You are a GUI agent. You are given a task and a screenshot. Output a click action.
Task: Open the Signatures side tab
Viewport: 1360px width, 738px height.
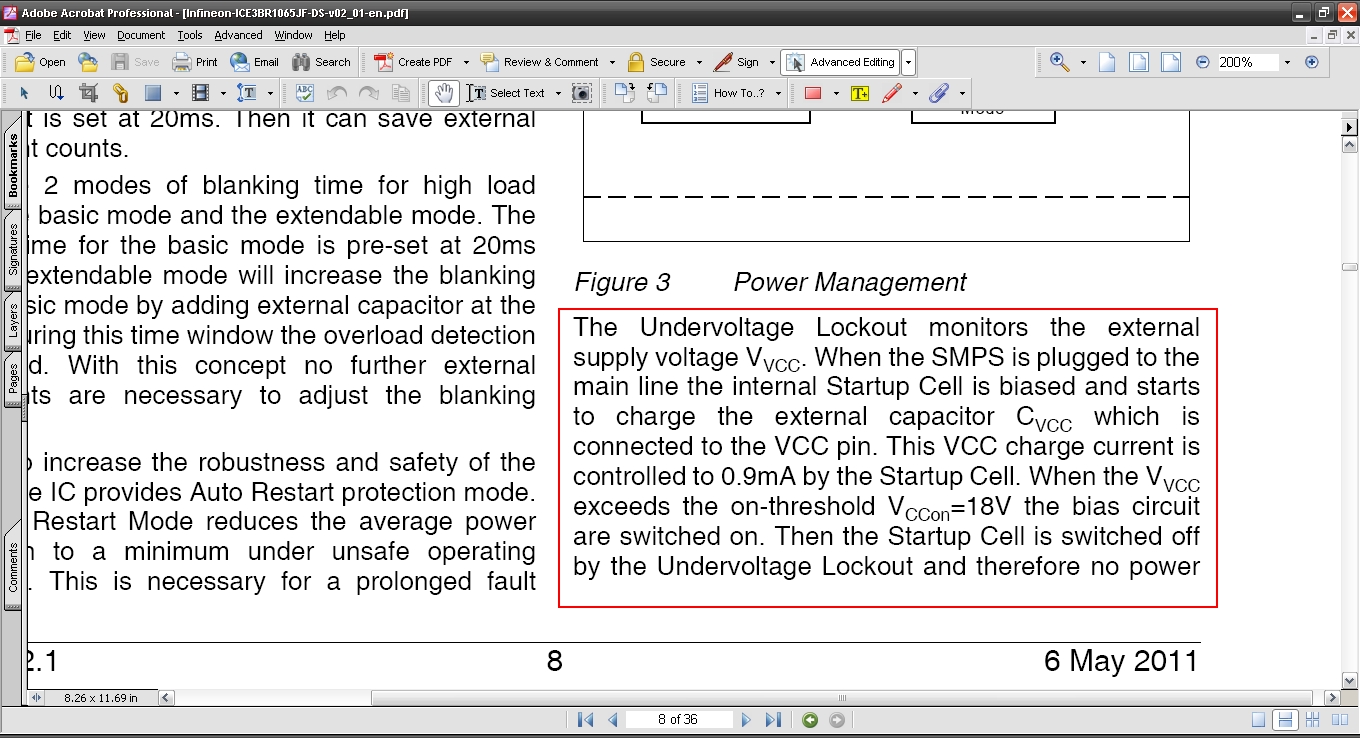coord(14,249)
